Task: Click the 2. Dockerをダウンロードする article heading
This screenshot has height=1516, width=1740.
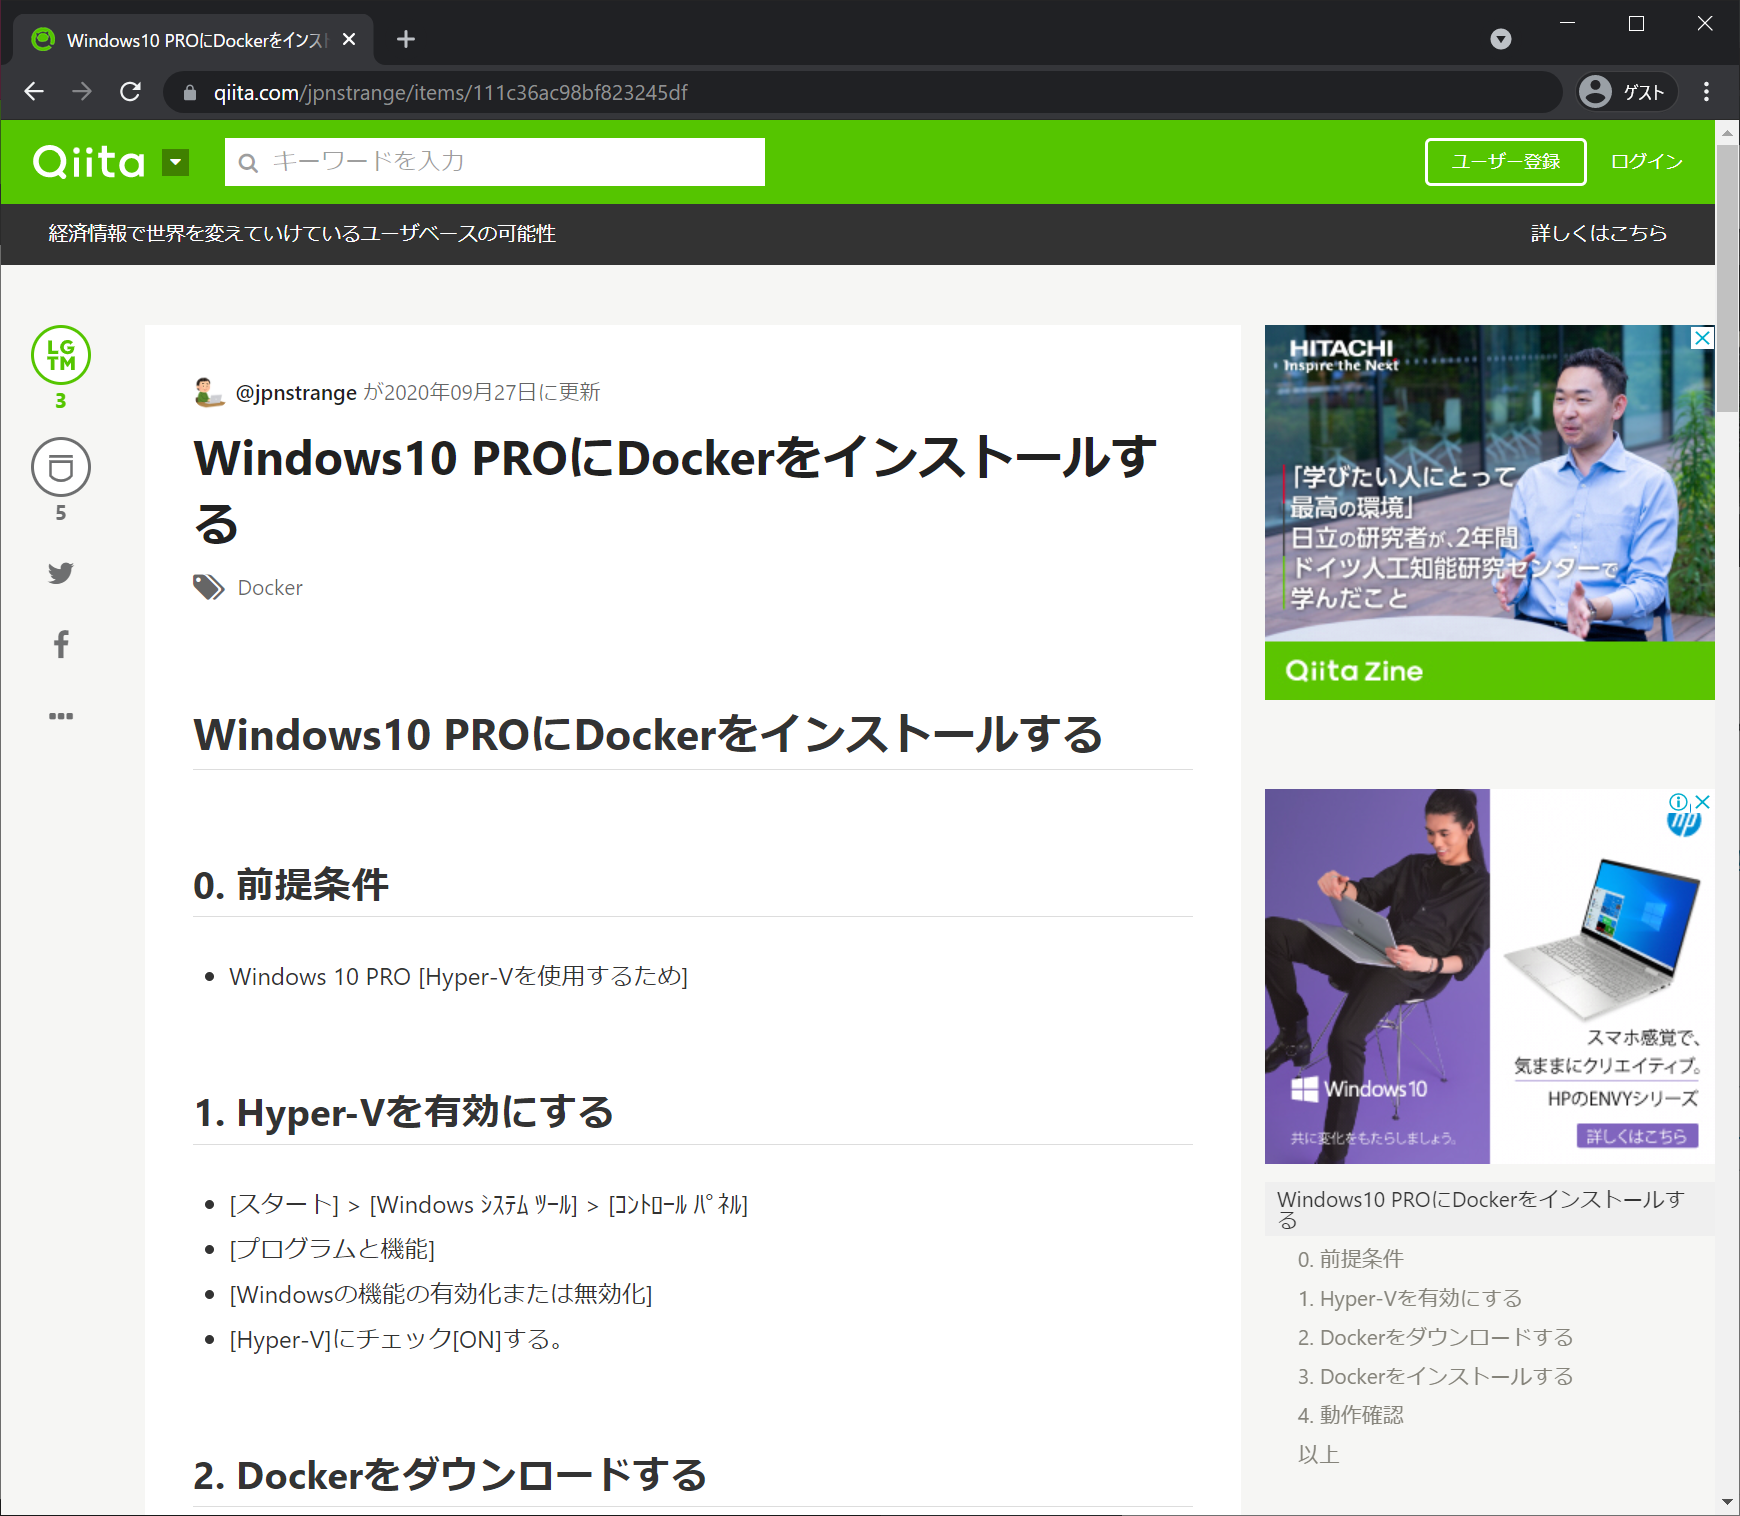Action: (x=450, y=1475)
